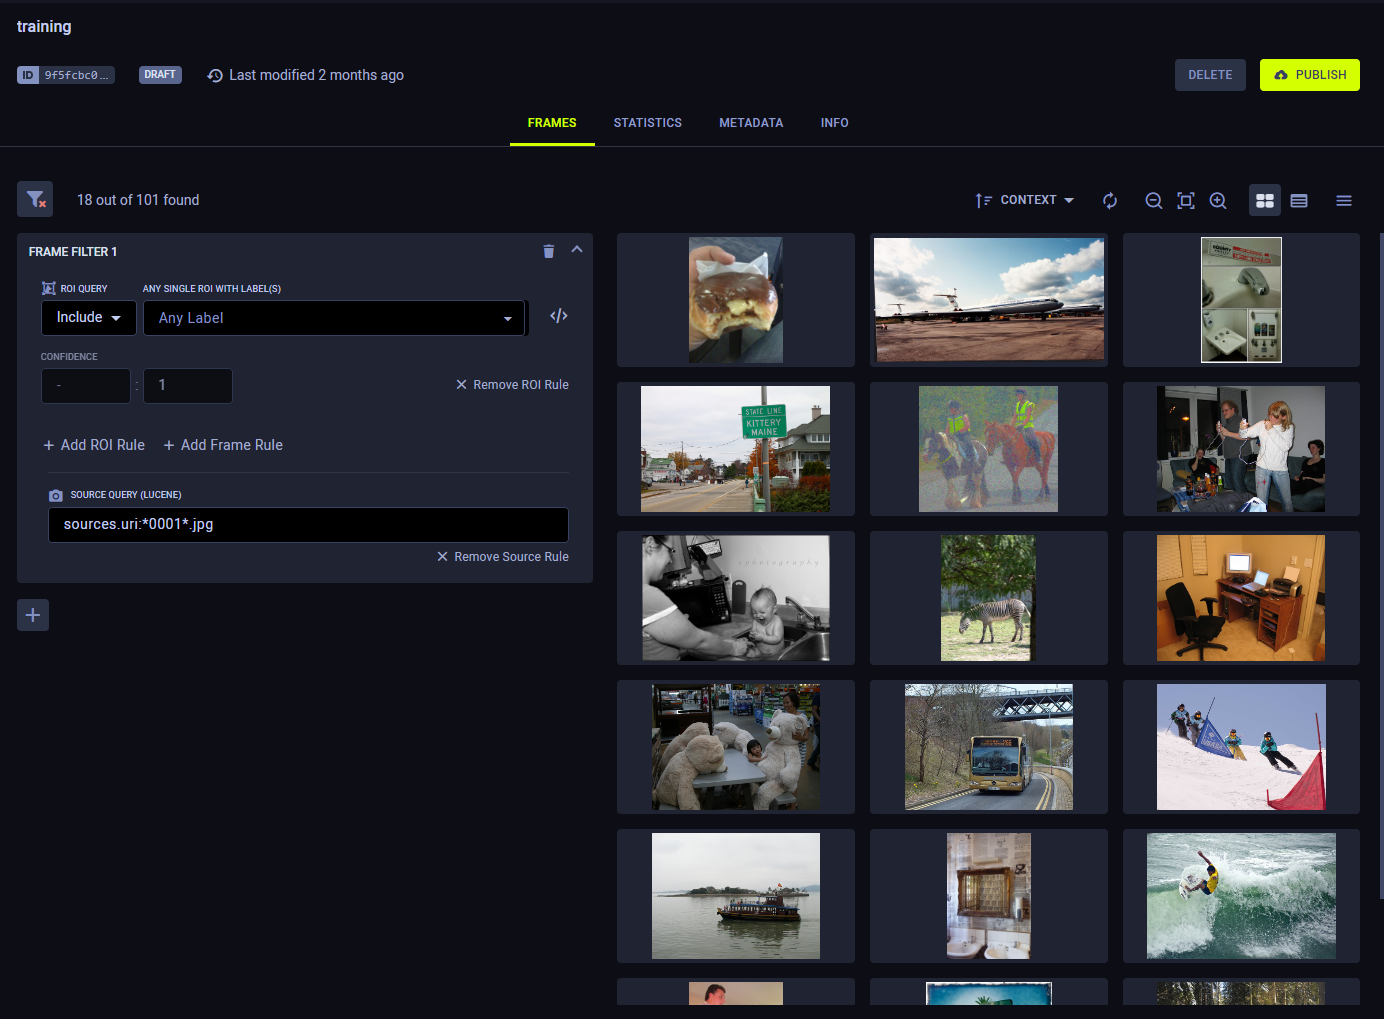Open the donut frame thumbnail
The height and width of the screenshot is (1019, 1384).
736,300
